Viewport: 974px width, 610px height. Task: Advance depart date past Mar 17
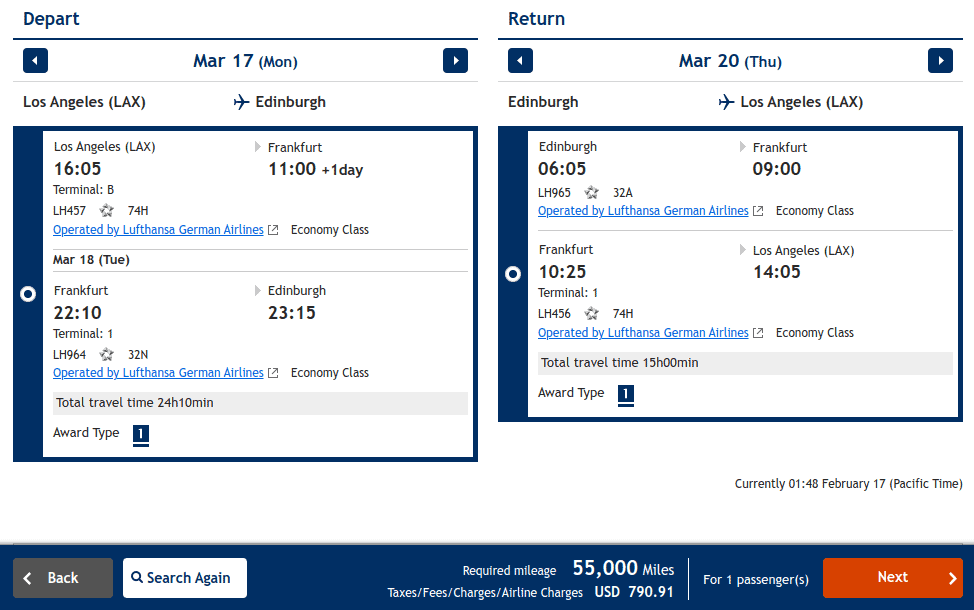pyautogui.click(x=455, y=60)
